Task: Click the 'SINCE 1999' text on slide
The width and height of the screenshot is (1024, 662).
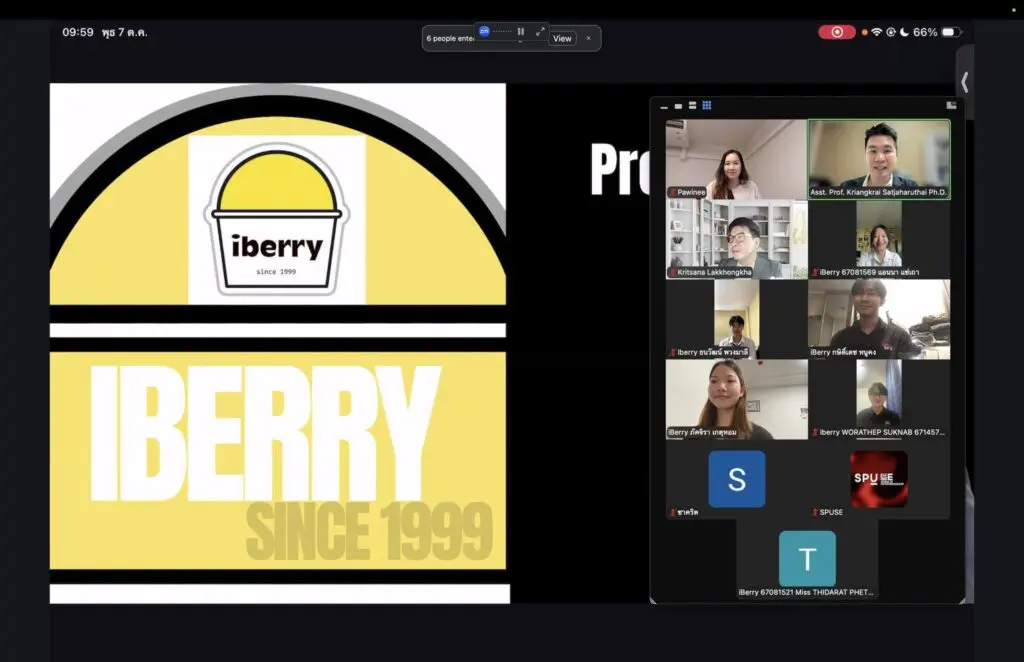Action: (369, 531)
